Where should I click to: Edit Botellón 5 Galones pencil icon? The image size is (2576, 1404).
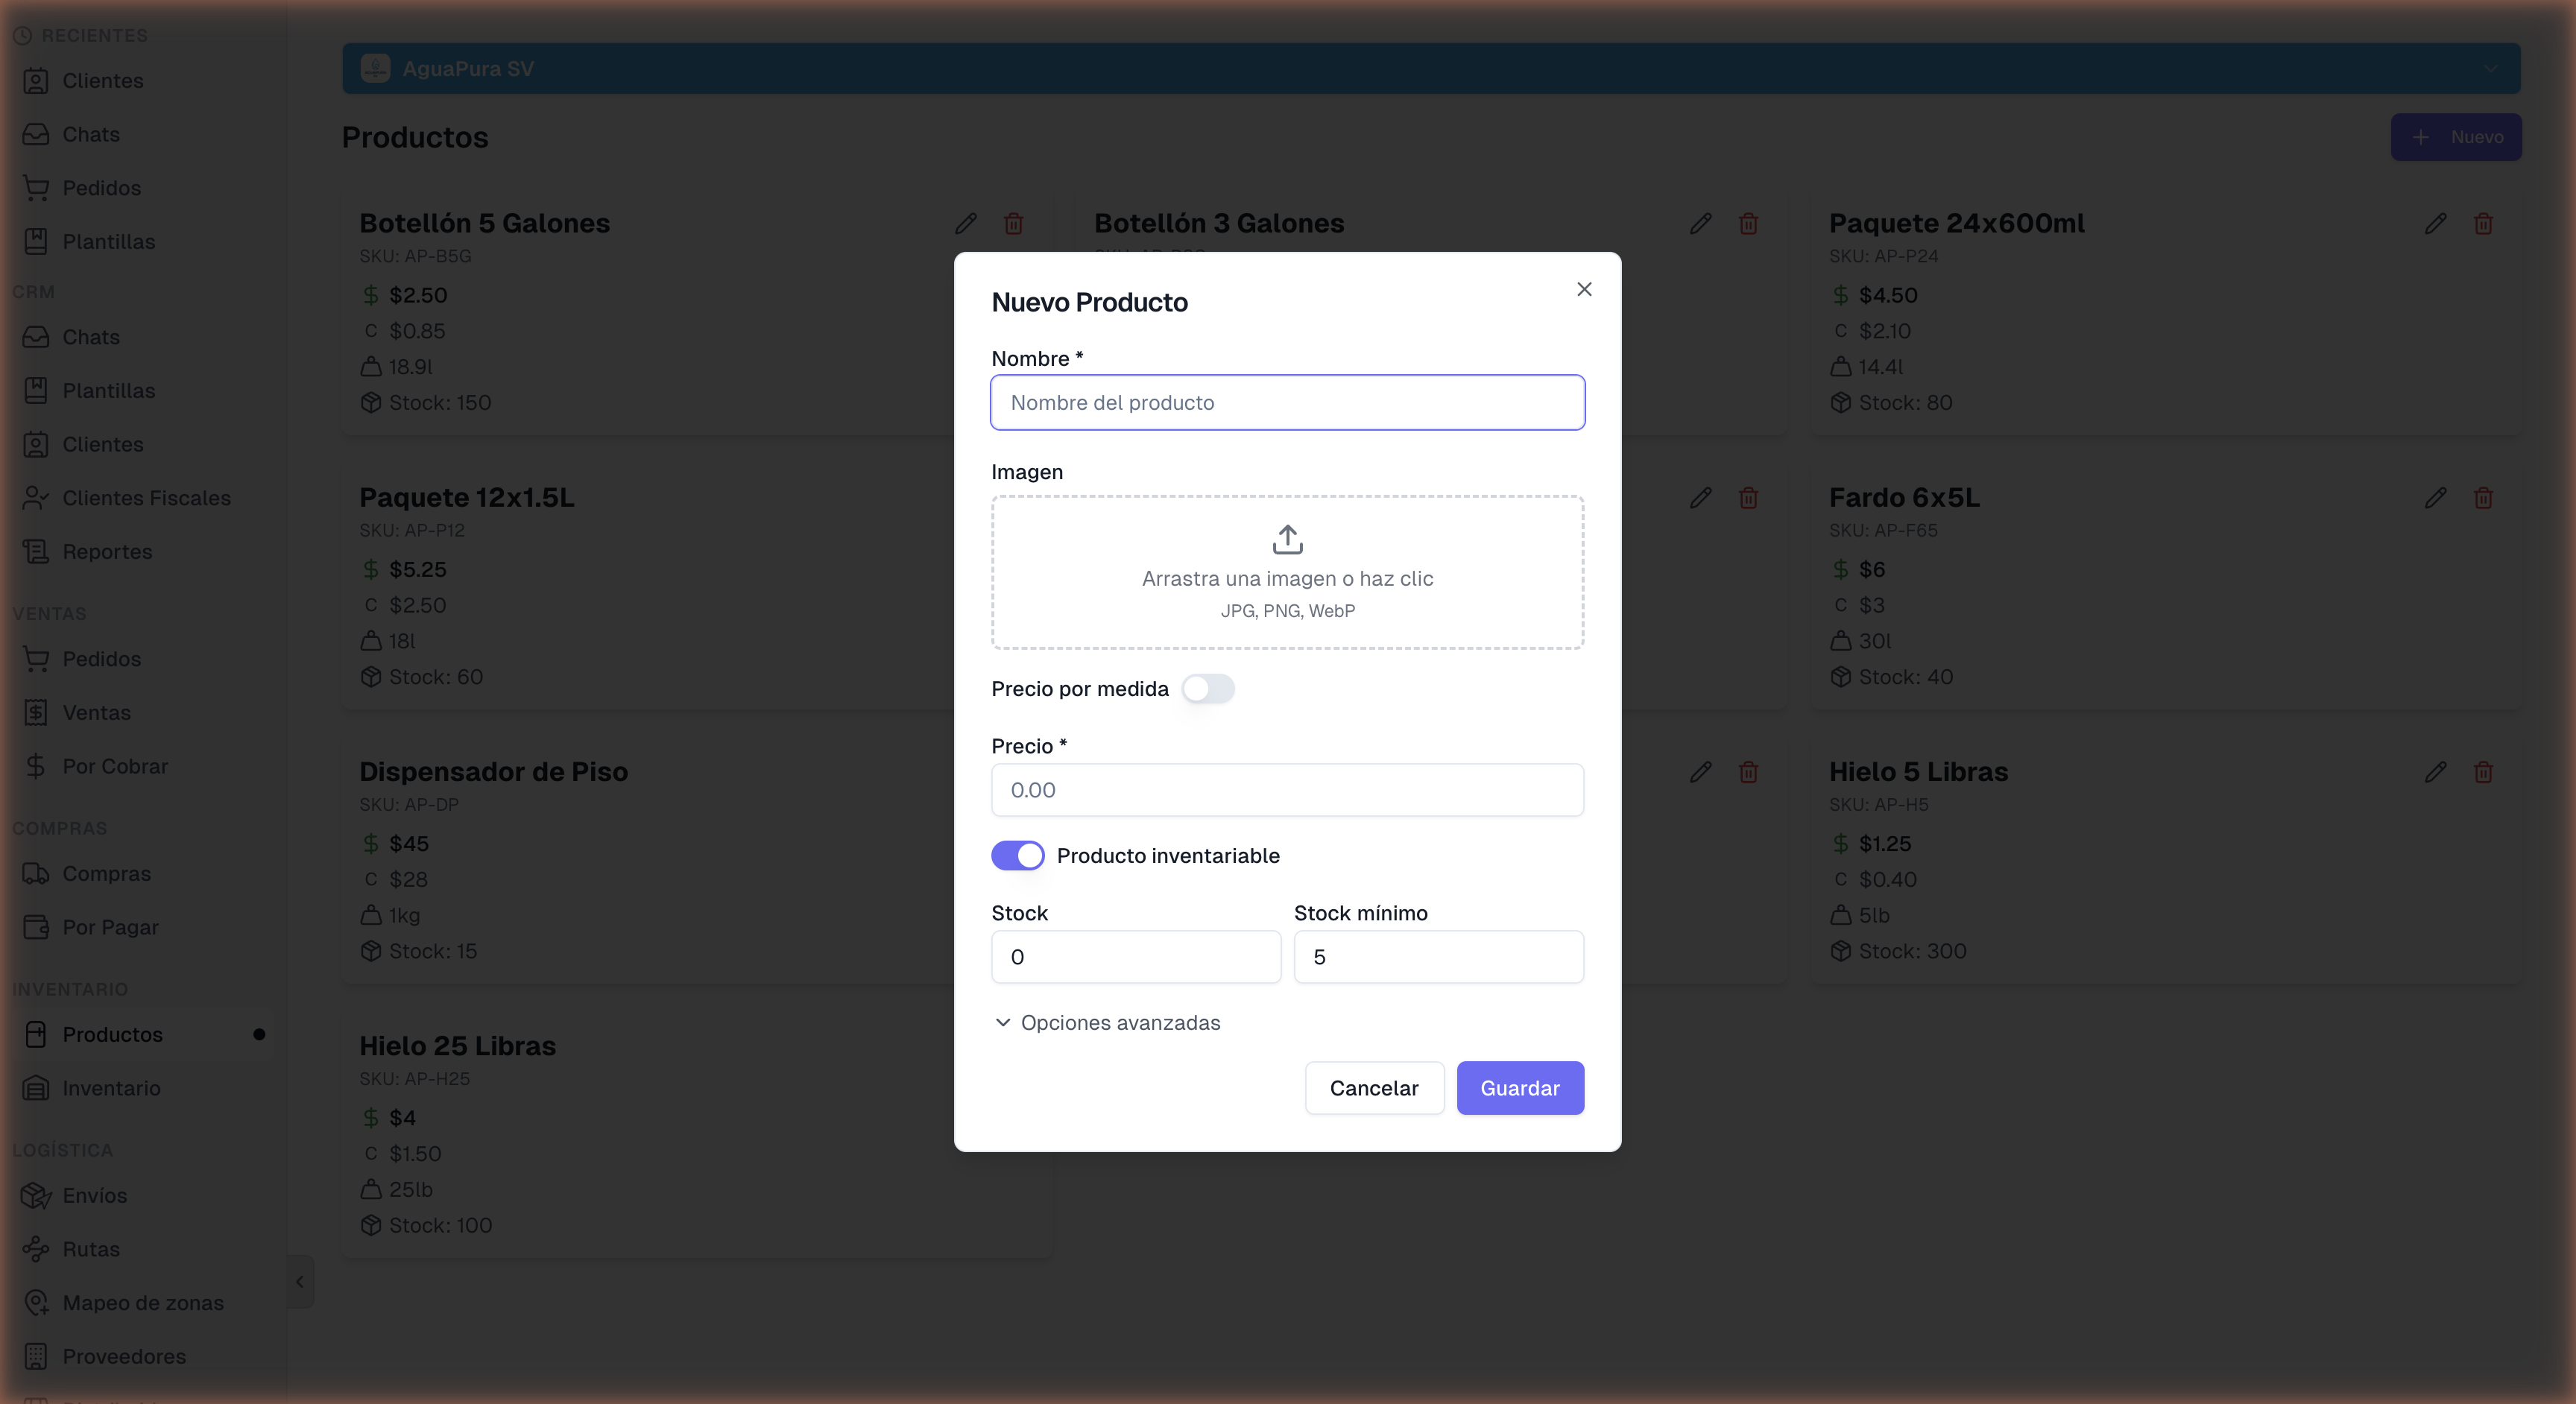click(965, 224)
